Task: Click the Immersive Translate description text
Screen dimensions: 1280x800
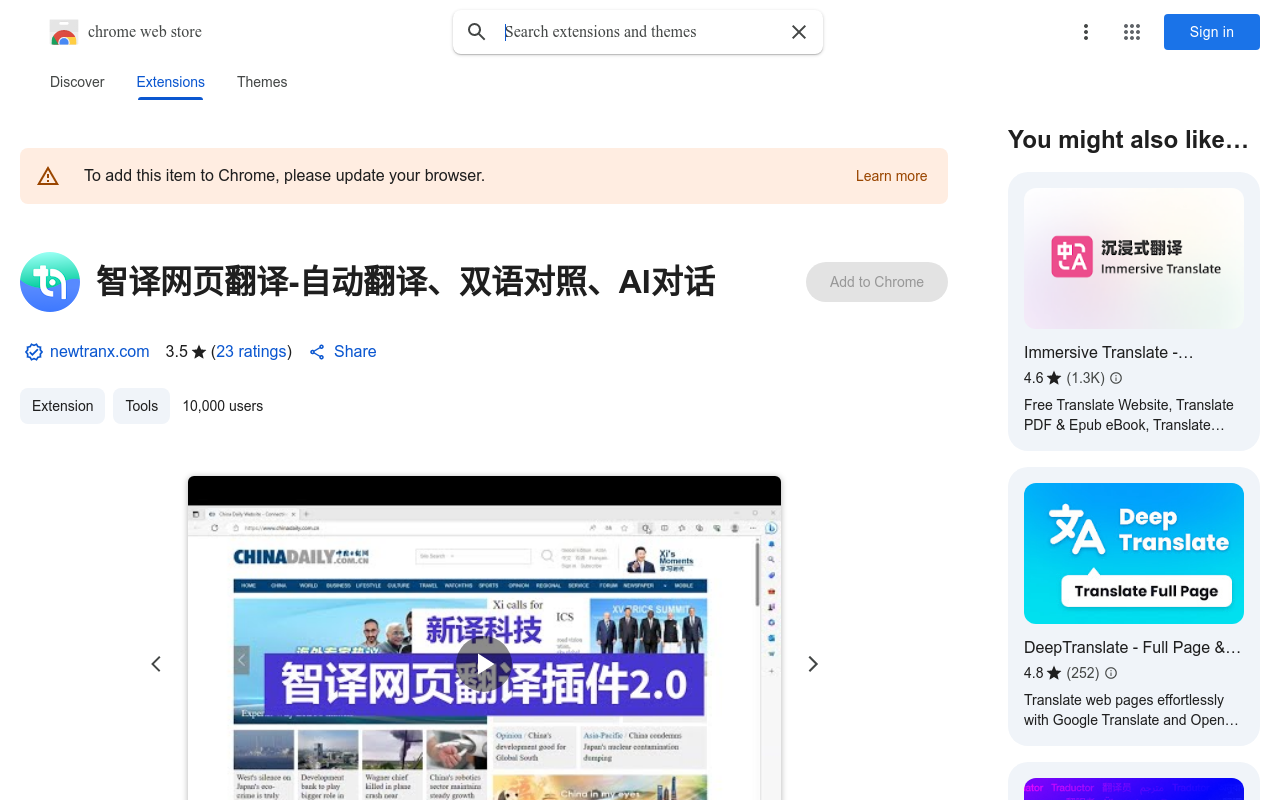Action: tap(1129, 415)
